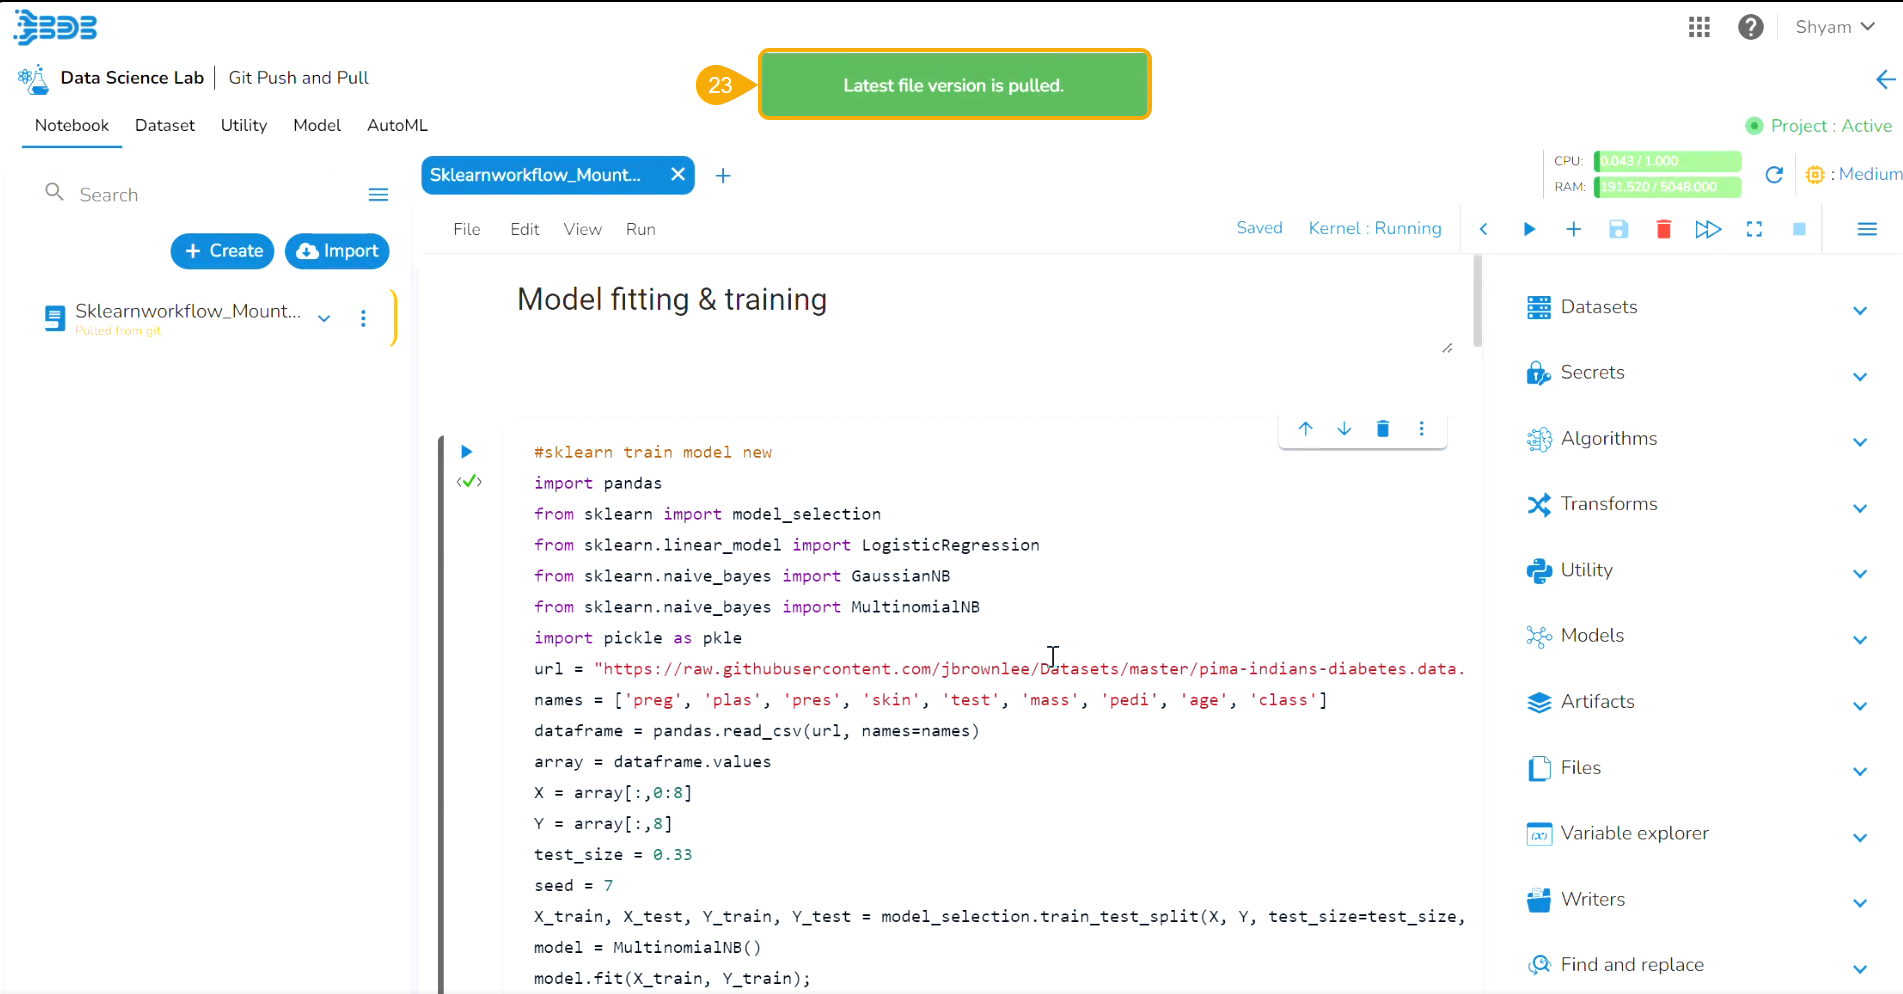Close the Sklearnworkflow_Mount notebook tab
The image size is (1903, 994).
coord(677,175)
